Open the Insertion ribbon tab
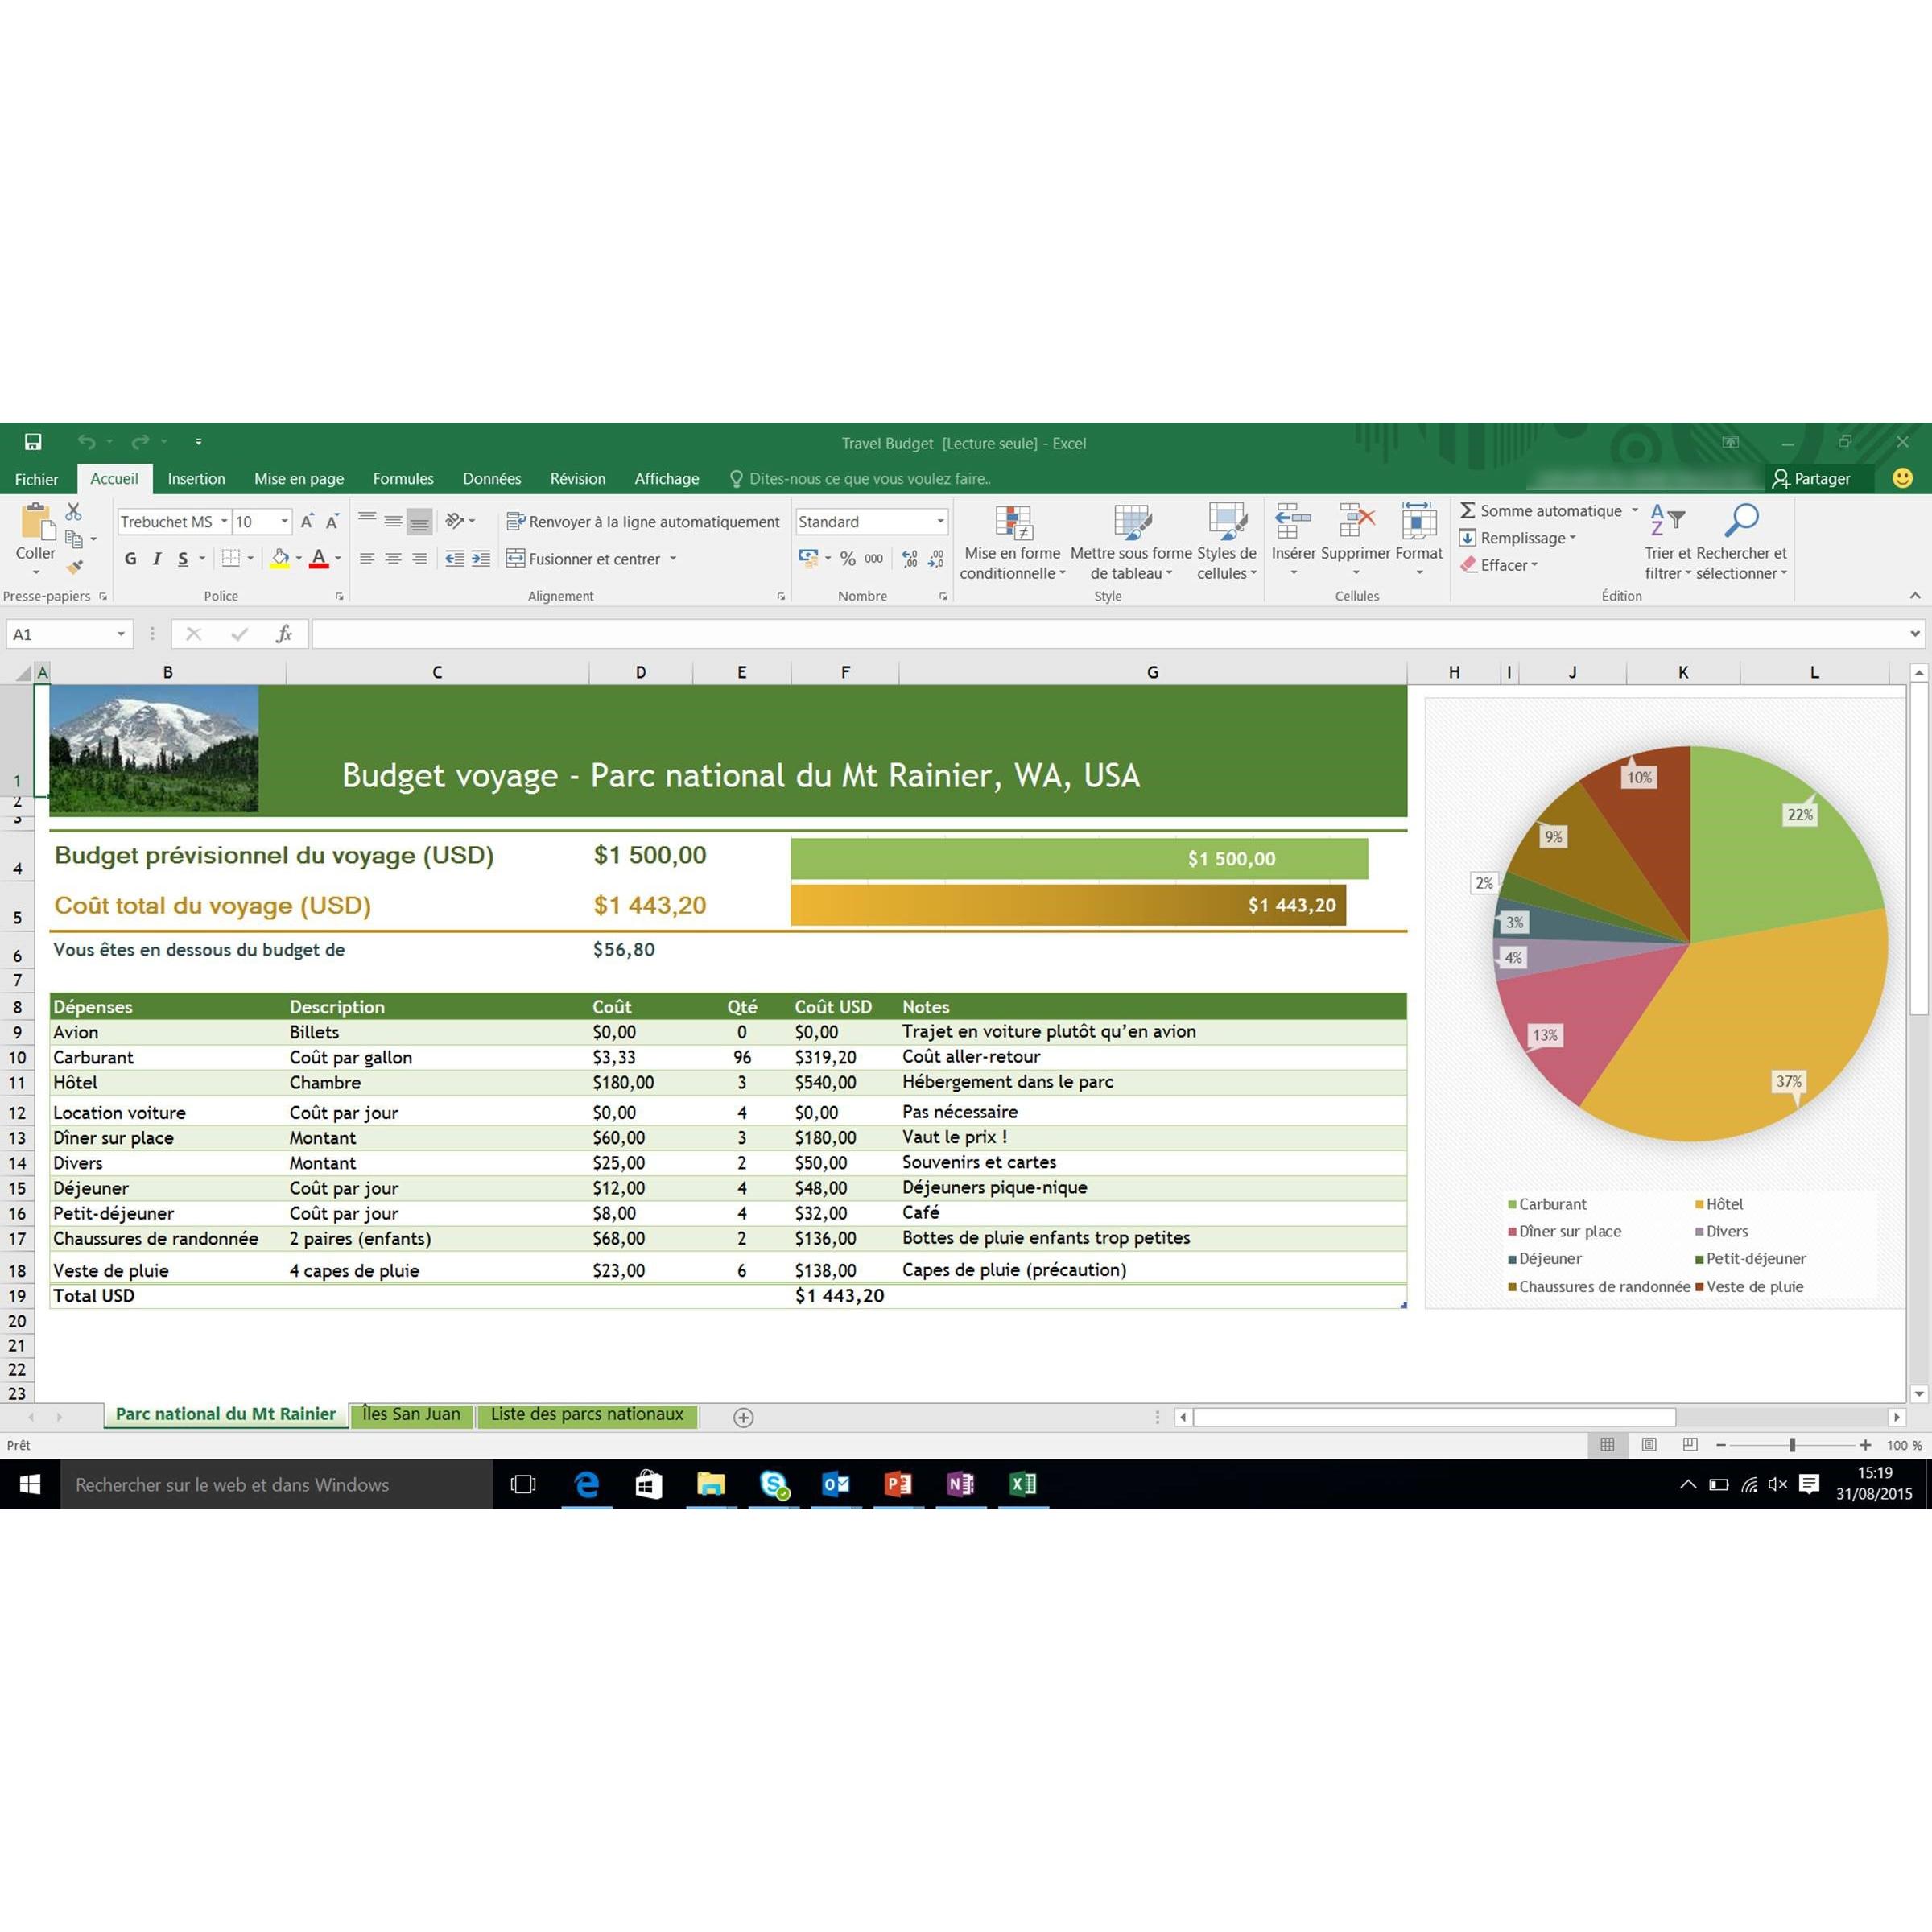This screenshot has width=1932, height=1932. 196,479
